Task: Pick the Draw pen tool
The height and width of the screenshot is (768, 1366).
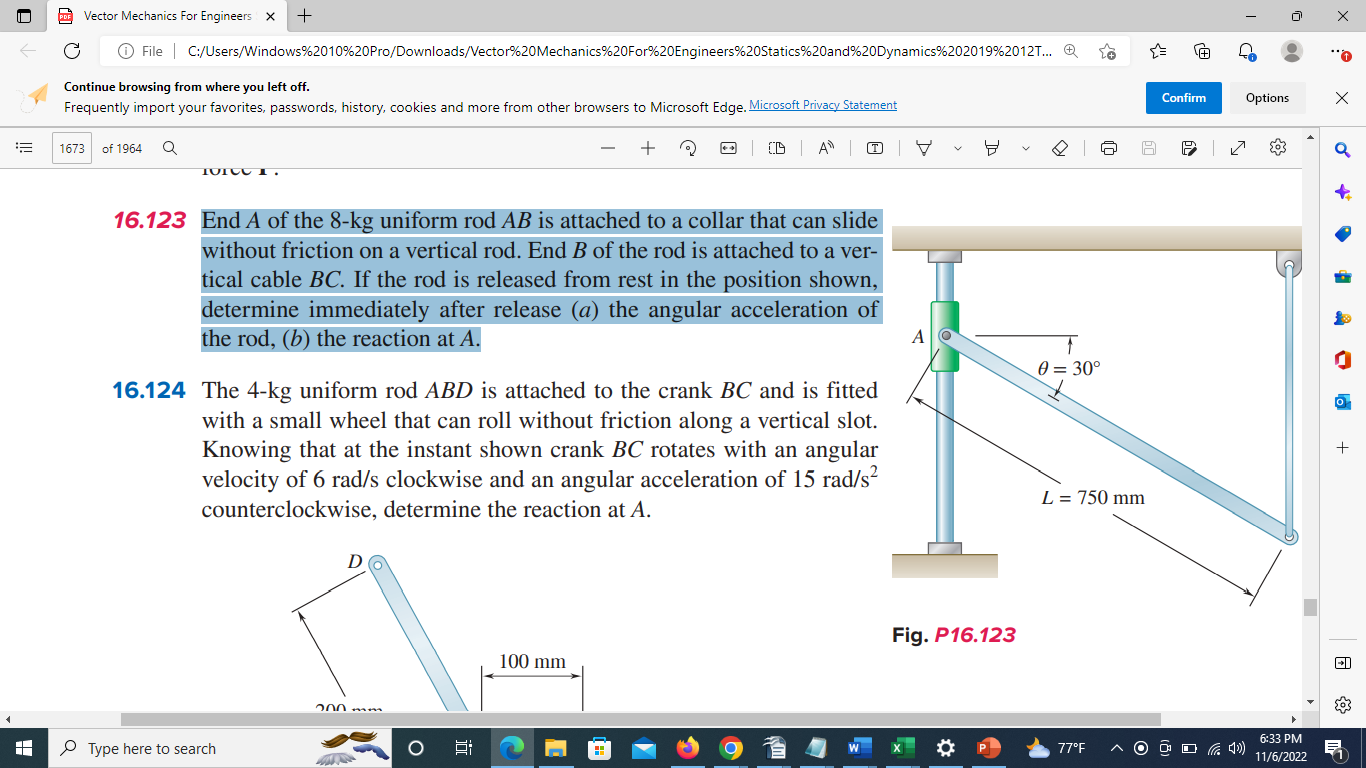Action: click(924, 147)
